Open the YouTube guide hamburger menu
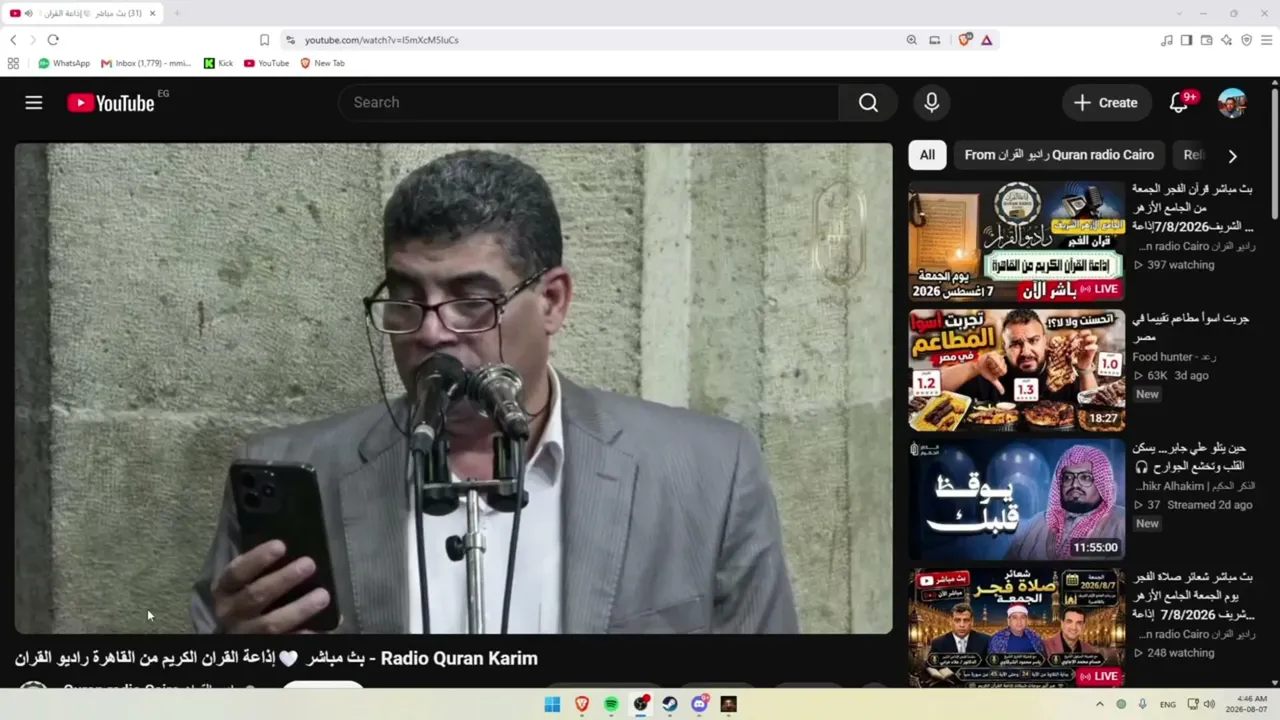 (34, 103)
